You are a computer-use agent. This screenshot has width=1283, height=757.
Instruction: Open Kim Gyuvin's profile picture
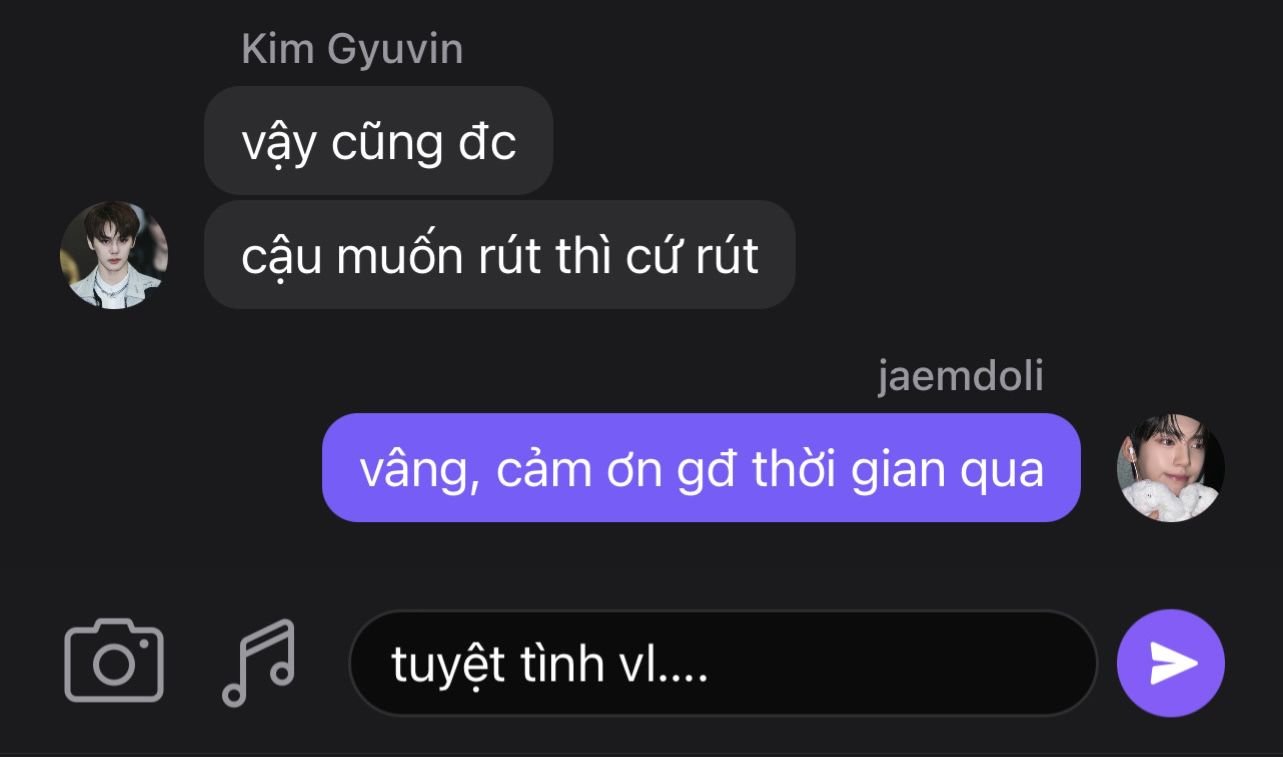coord(114,255)
